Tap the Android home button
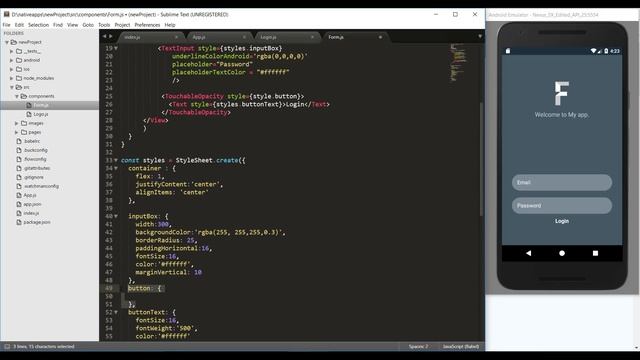This screenshot has height=360, width=640. point(562,253)
